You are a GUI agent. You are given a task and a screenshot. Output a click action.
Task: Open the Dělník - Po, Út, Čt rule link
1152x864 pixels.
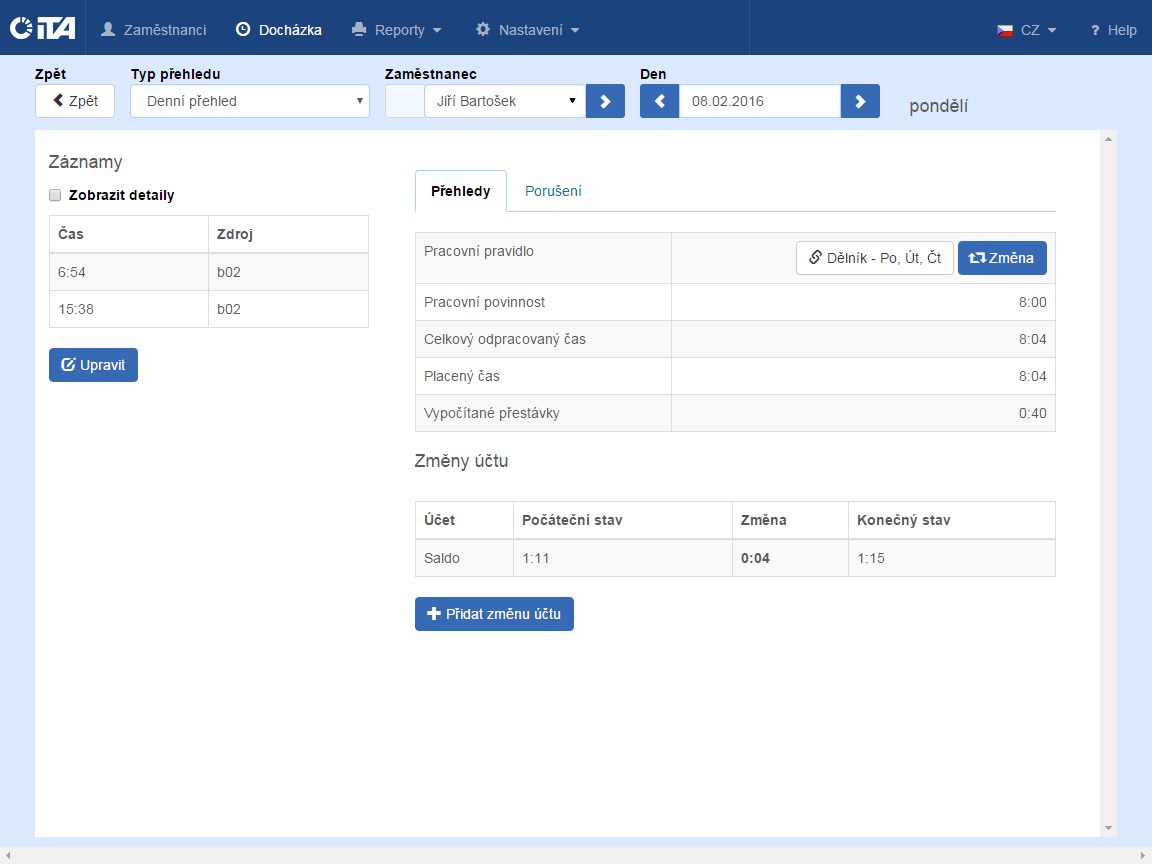click(875, 258)
